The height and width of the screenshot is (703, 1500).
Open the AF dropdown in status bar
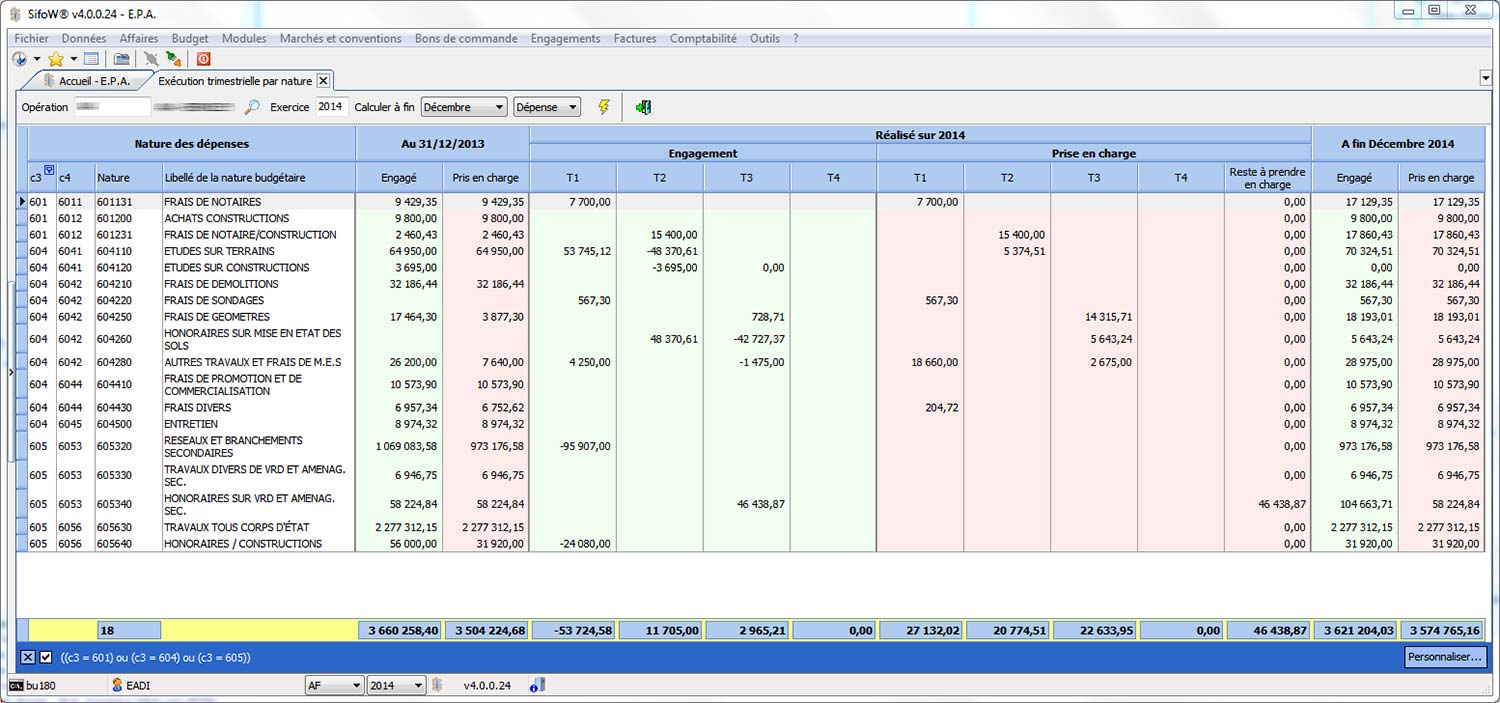tap(334, 685)
